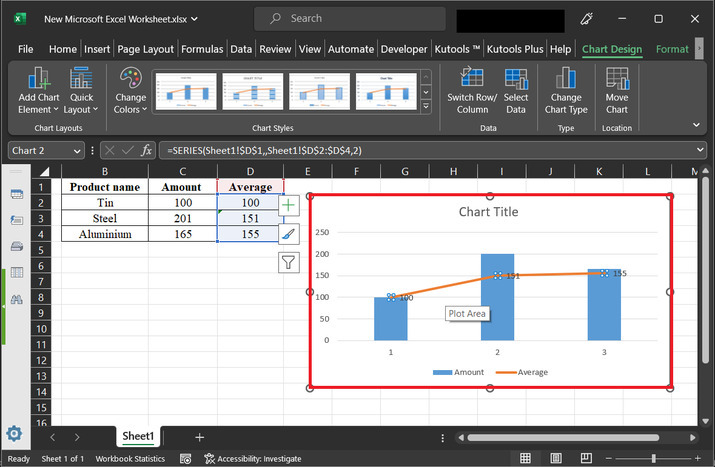Open Select Data dialog
The height and width of the screenshot is (467, 715).
(516, 91)
